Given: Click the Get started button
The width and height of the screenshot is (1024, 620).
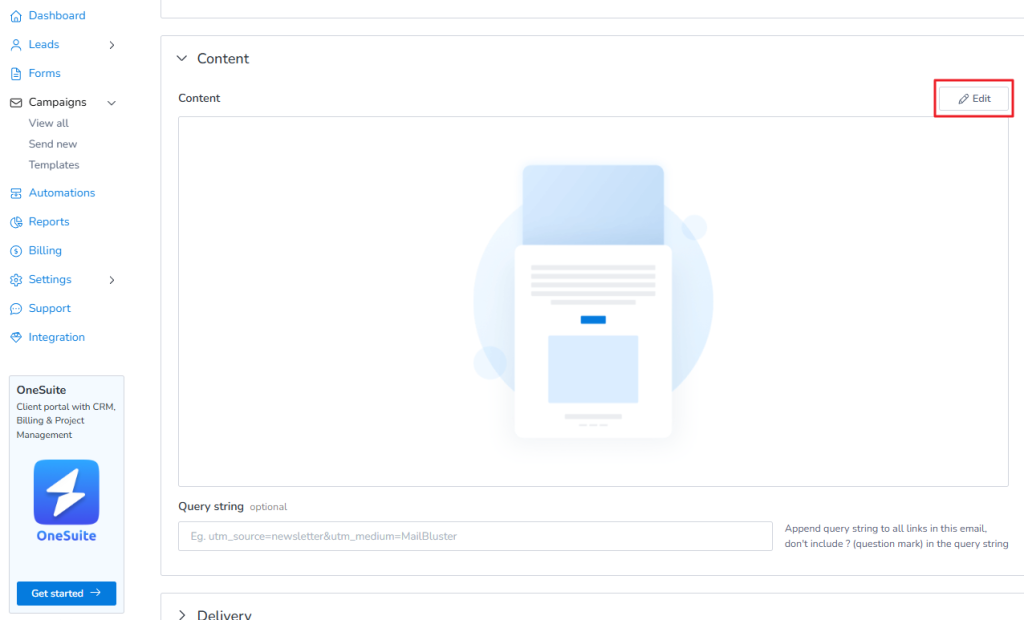Looking at the screenshot, I should [x=67, y=593].
